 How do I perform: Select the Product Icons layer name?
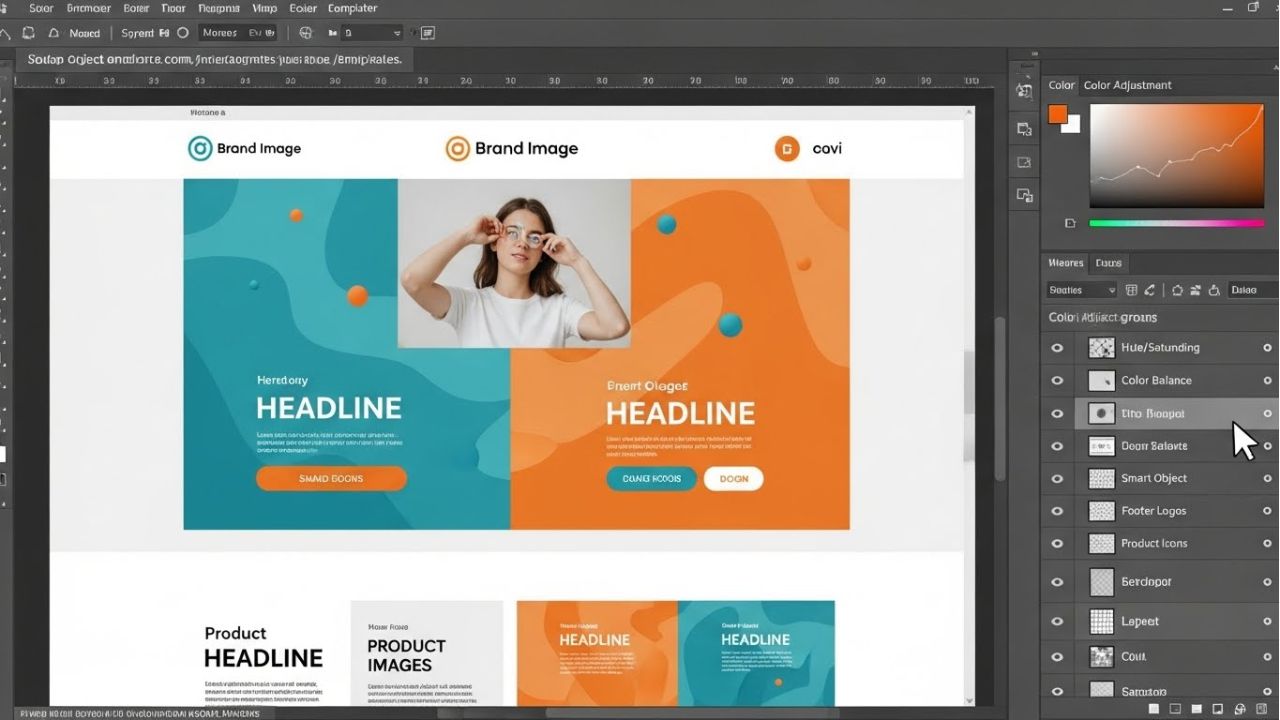pos(1154,544)
